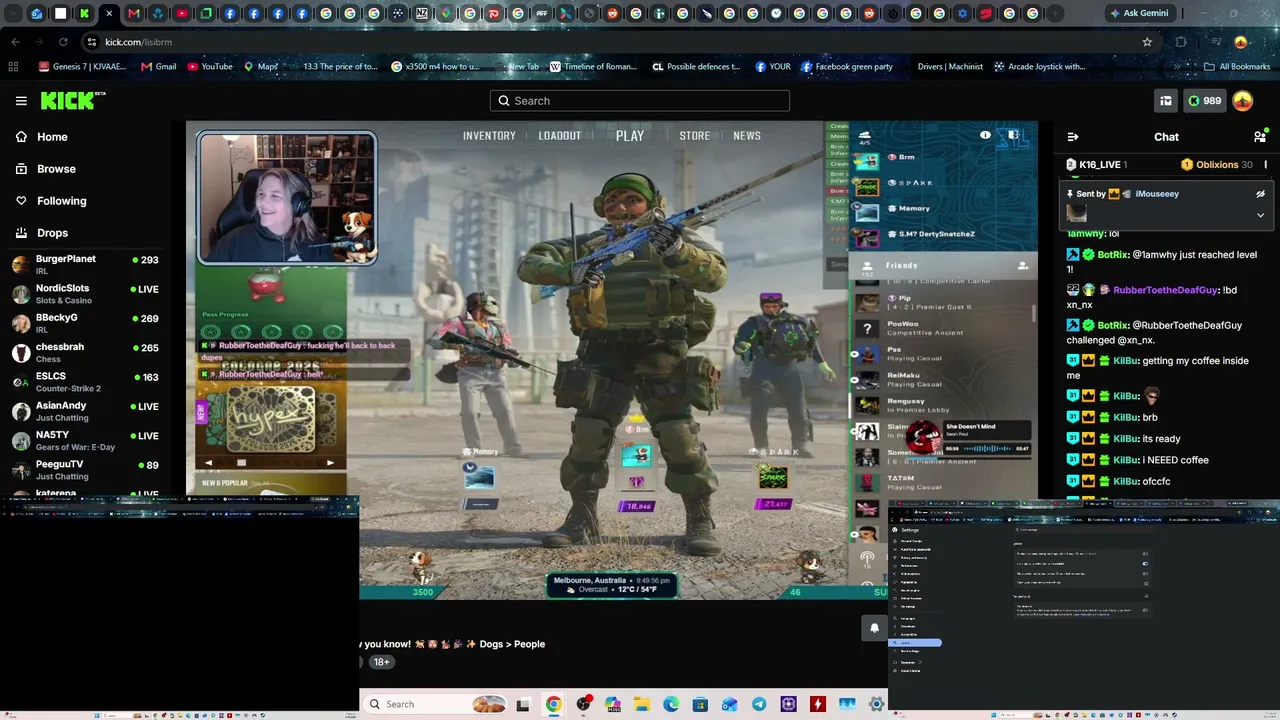Screen dimensions: 1280x720
Task: Open the Ask Gemini button
Action: (1139, 14)
